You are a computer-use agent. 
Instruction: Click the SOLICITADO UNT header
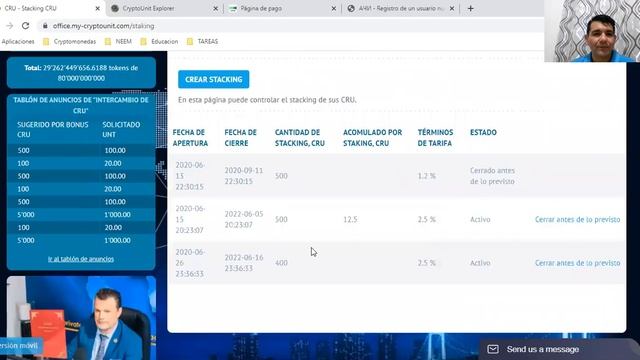click(121, 129)
